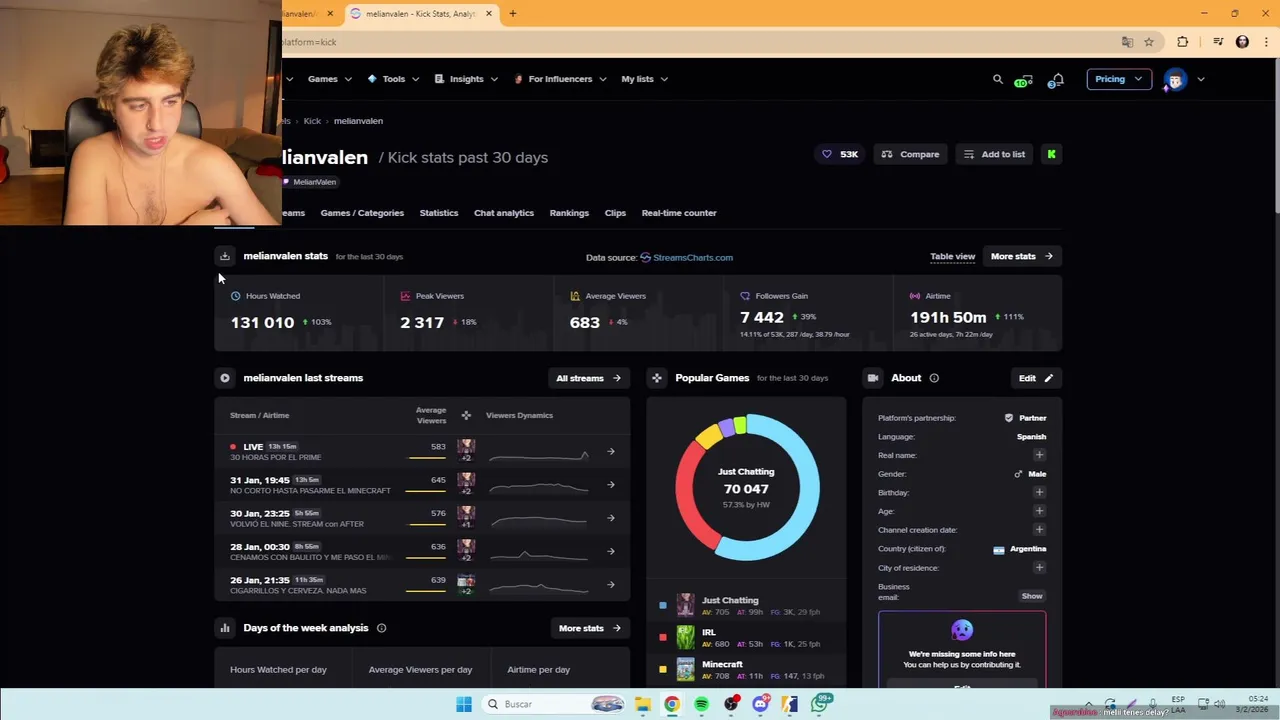Open the Pricing dropdown

pos(1119,79)
